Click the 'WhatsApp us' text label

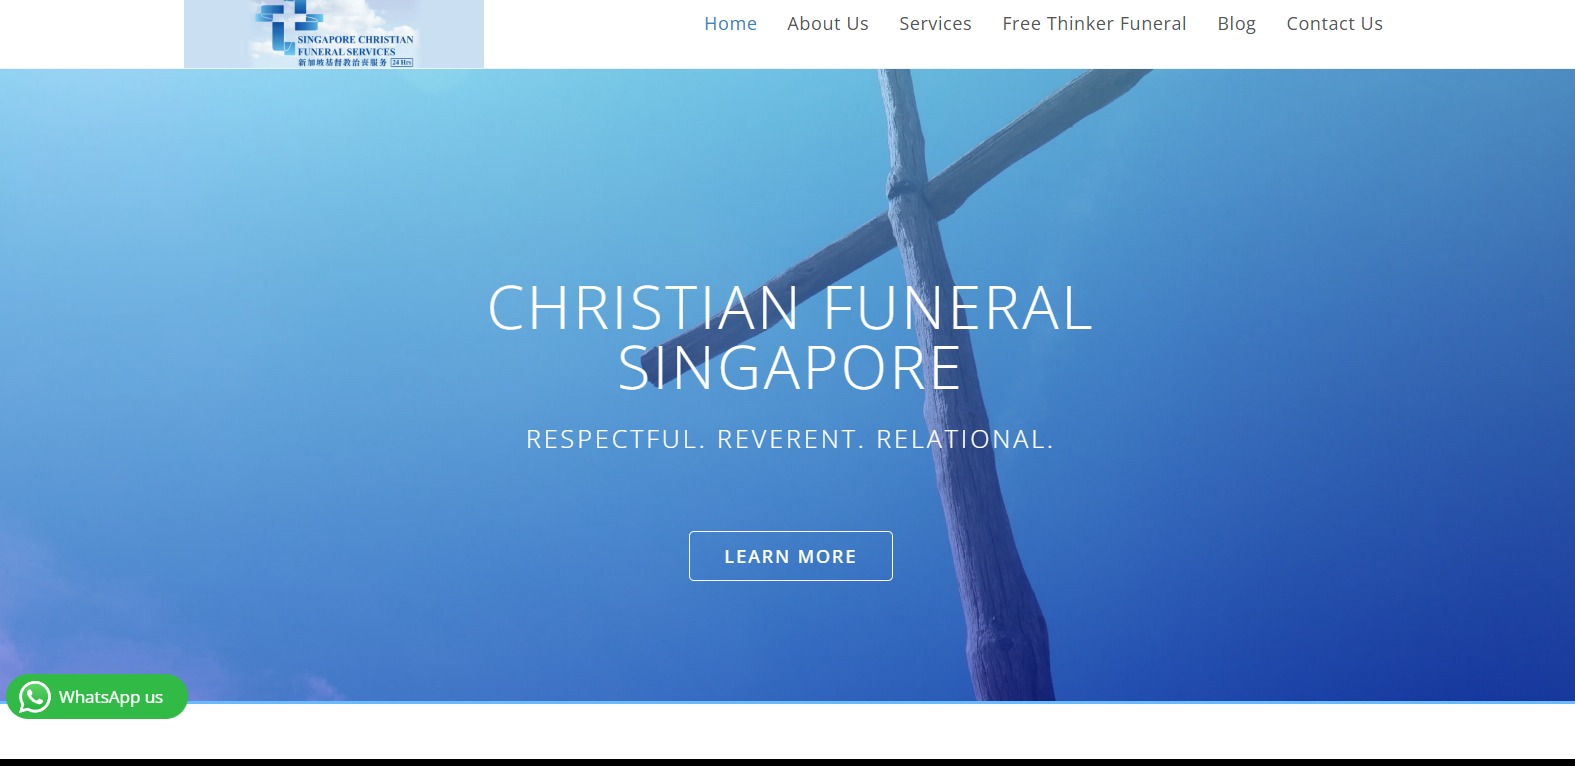click(x=111, y=697)
